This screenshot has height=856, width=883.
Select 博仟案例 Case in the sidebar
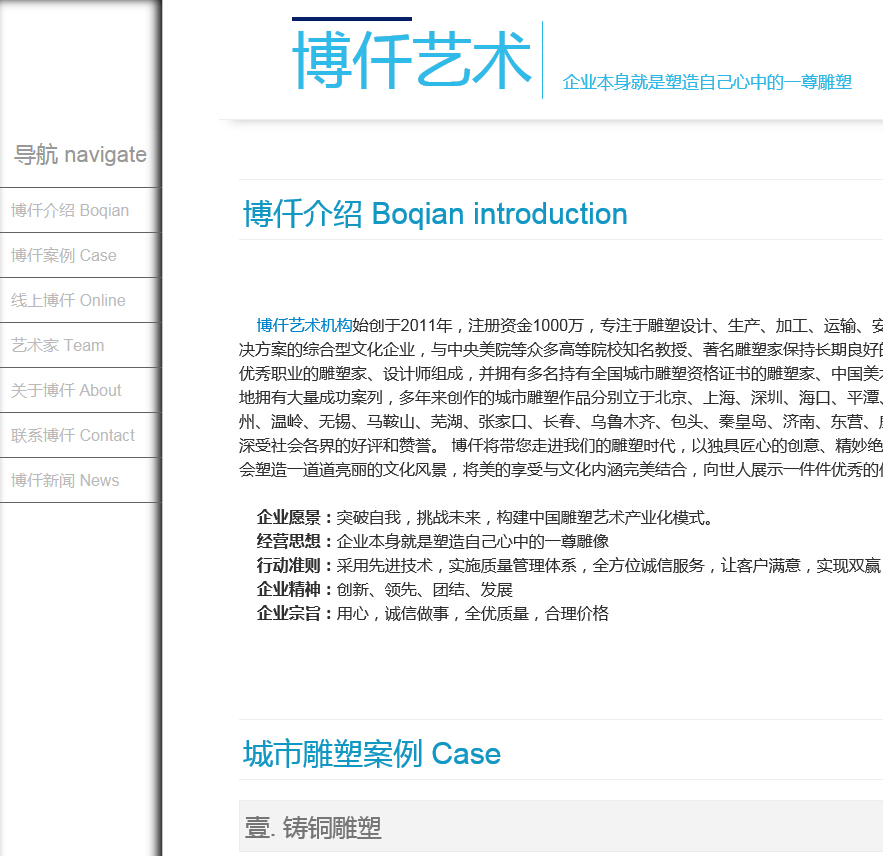point(63,255)
